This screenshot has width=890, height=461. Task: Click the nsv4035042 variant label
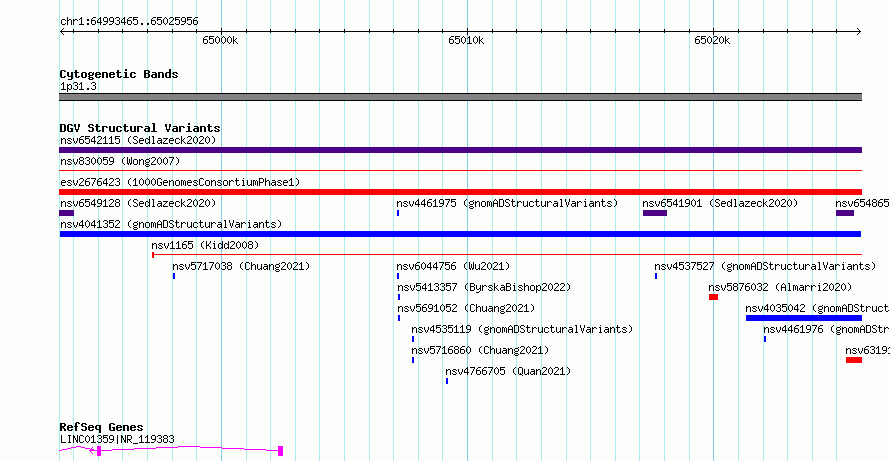pyautogui.click(x=817, y=308)
